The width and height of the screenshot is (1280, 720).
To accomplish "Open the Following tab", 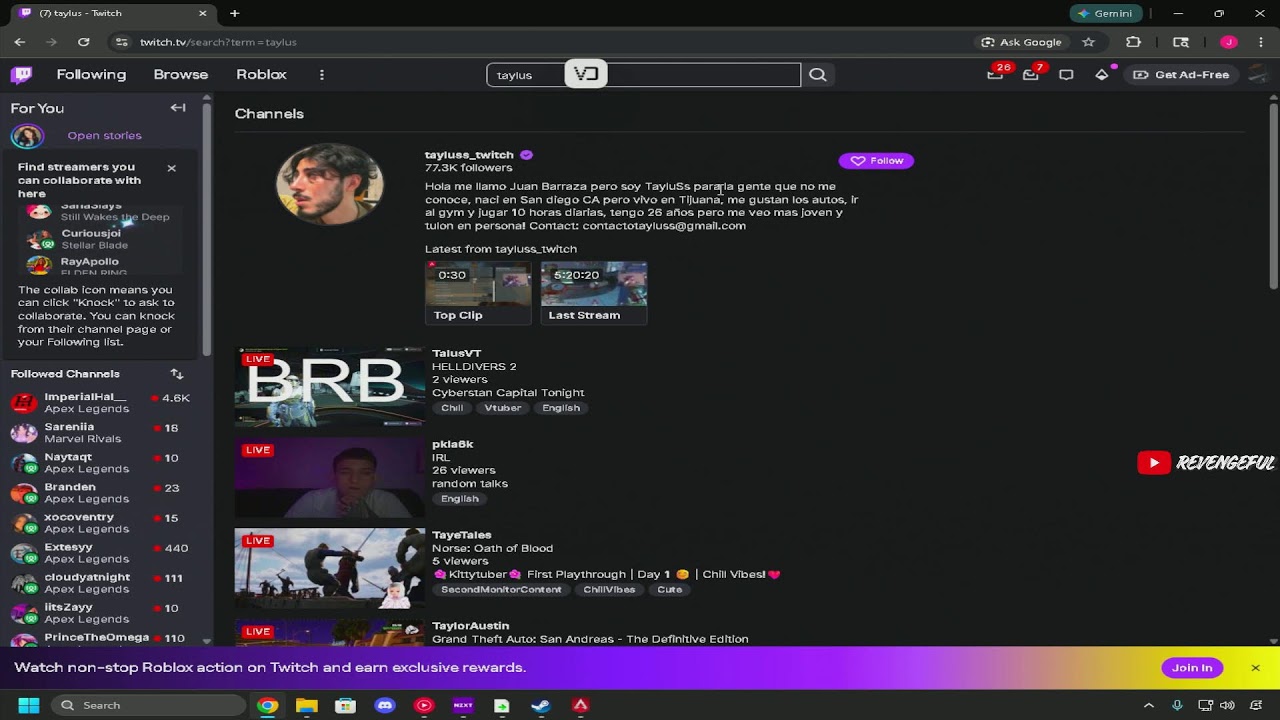I will click(91, 75).
